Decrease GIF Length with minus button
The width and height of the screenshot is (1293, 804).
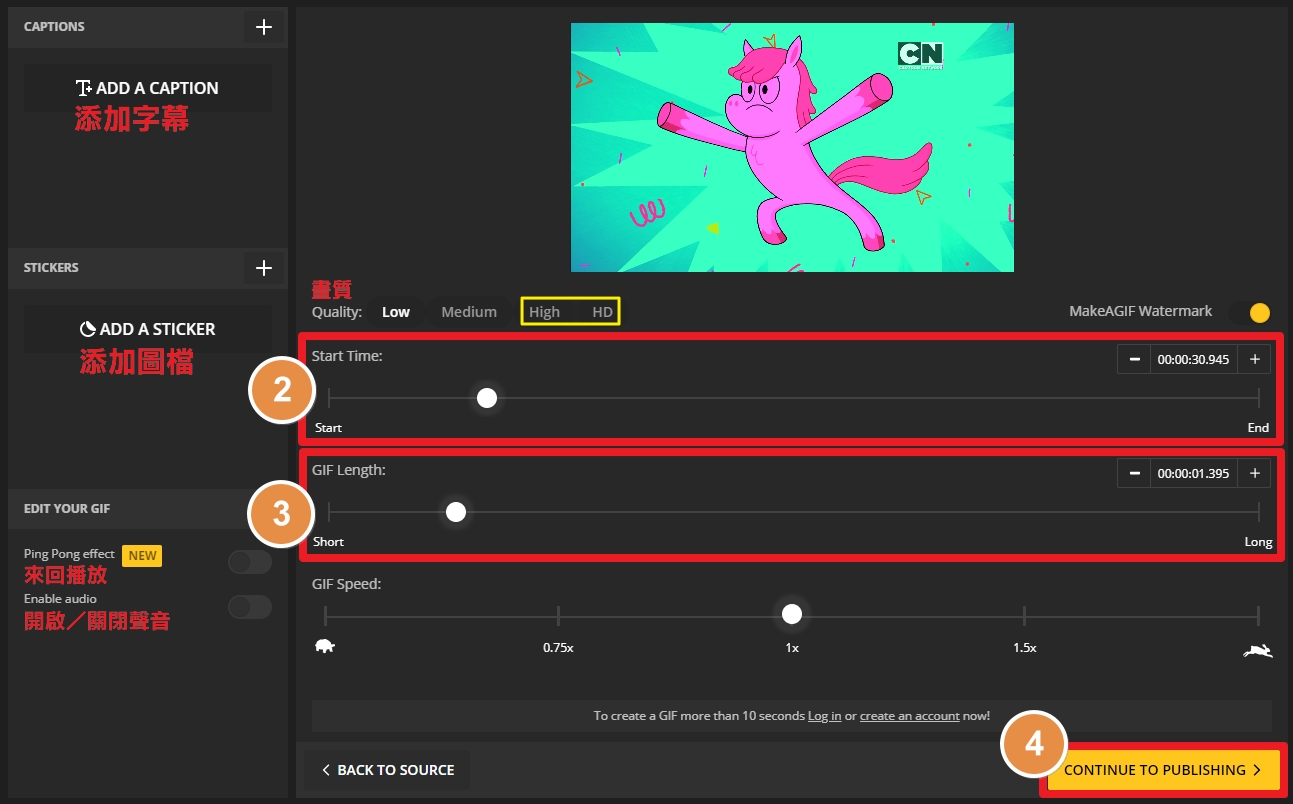pos(1134,473)
